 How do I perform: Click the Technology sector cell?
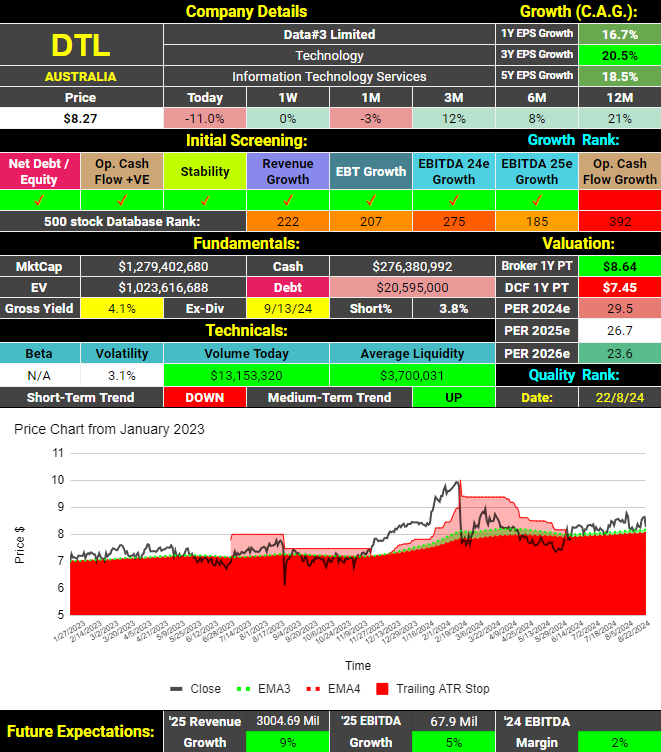[329, 56]
